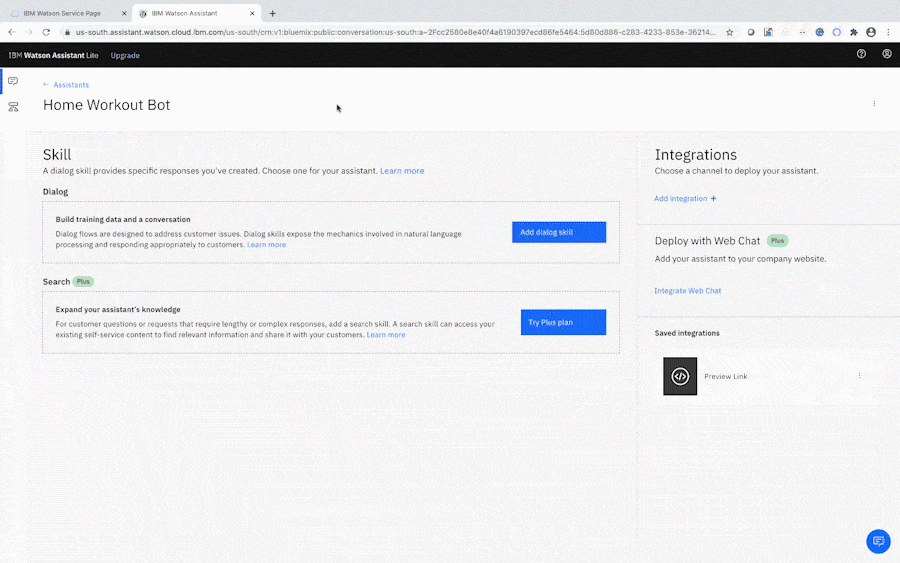Click 'Expand your assistant's knowledge' text
The height and width of the screenshot is (563, 900).
tap(118, 309)
